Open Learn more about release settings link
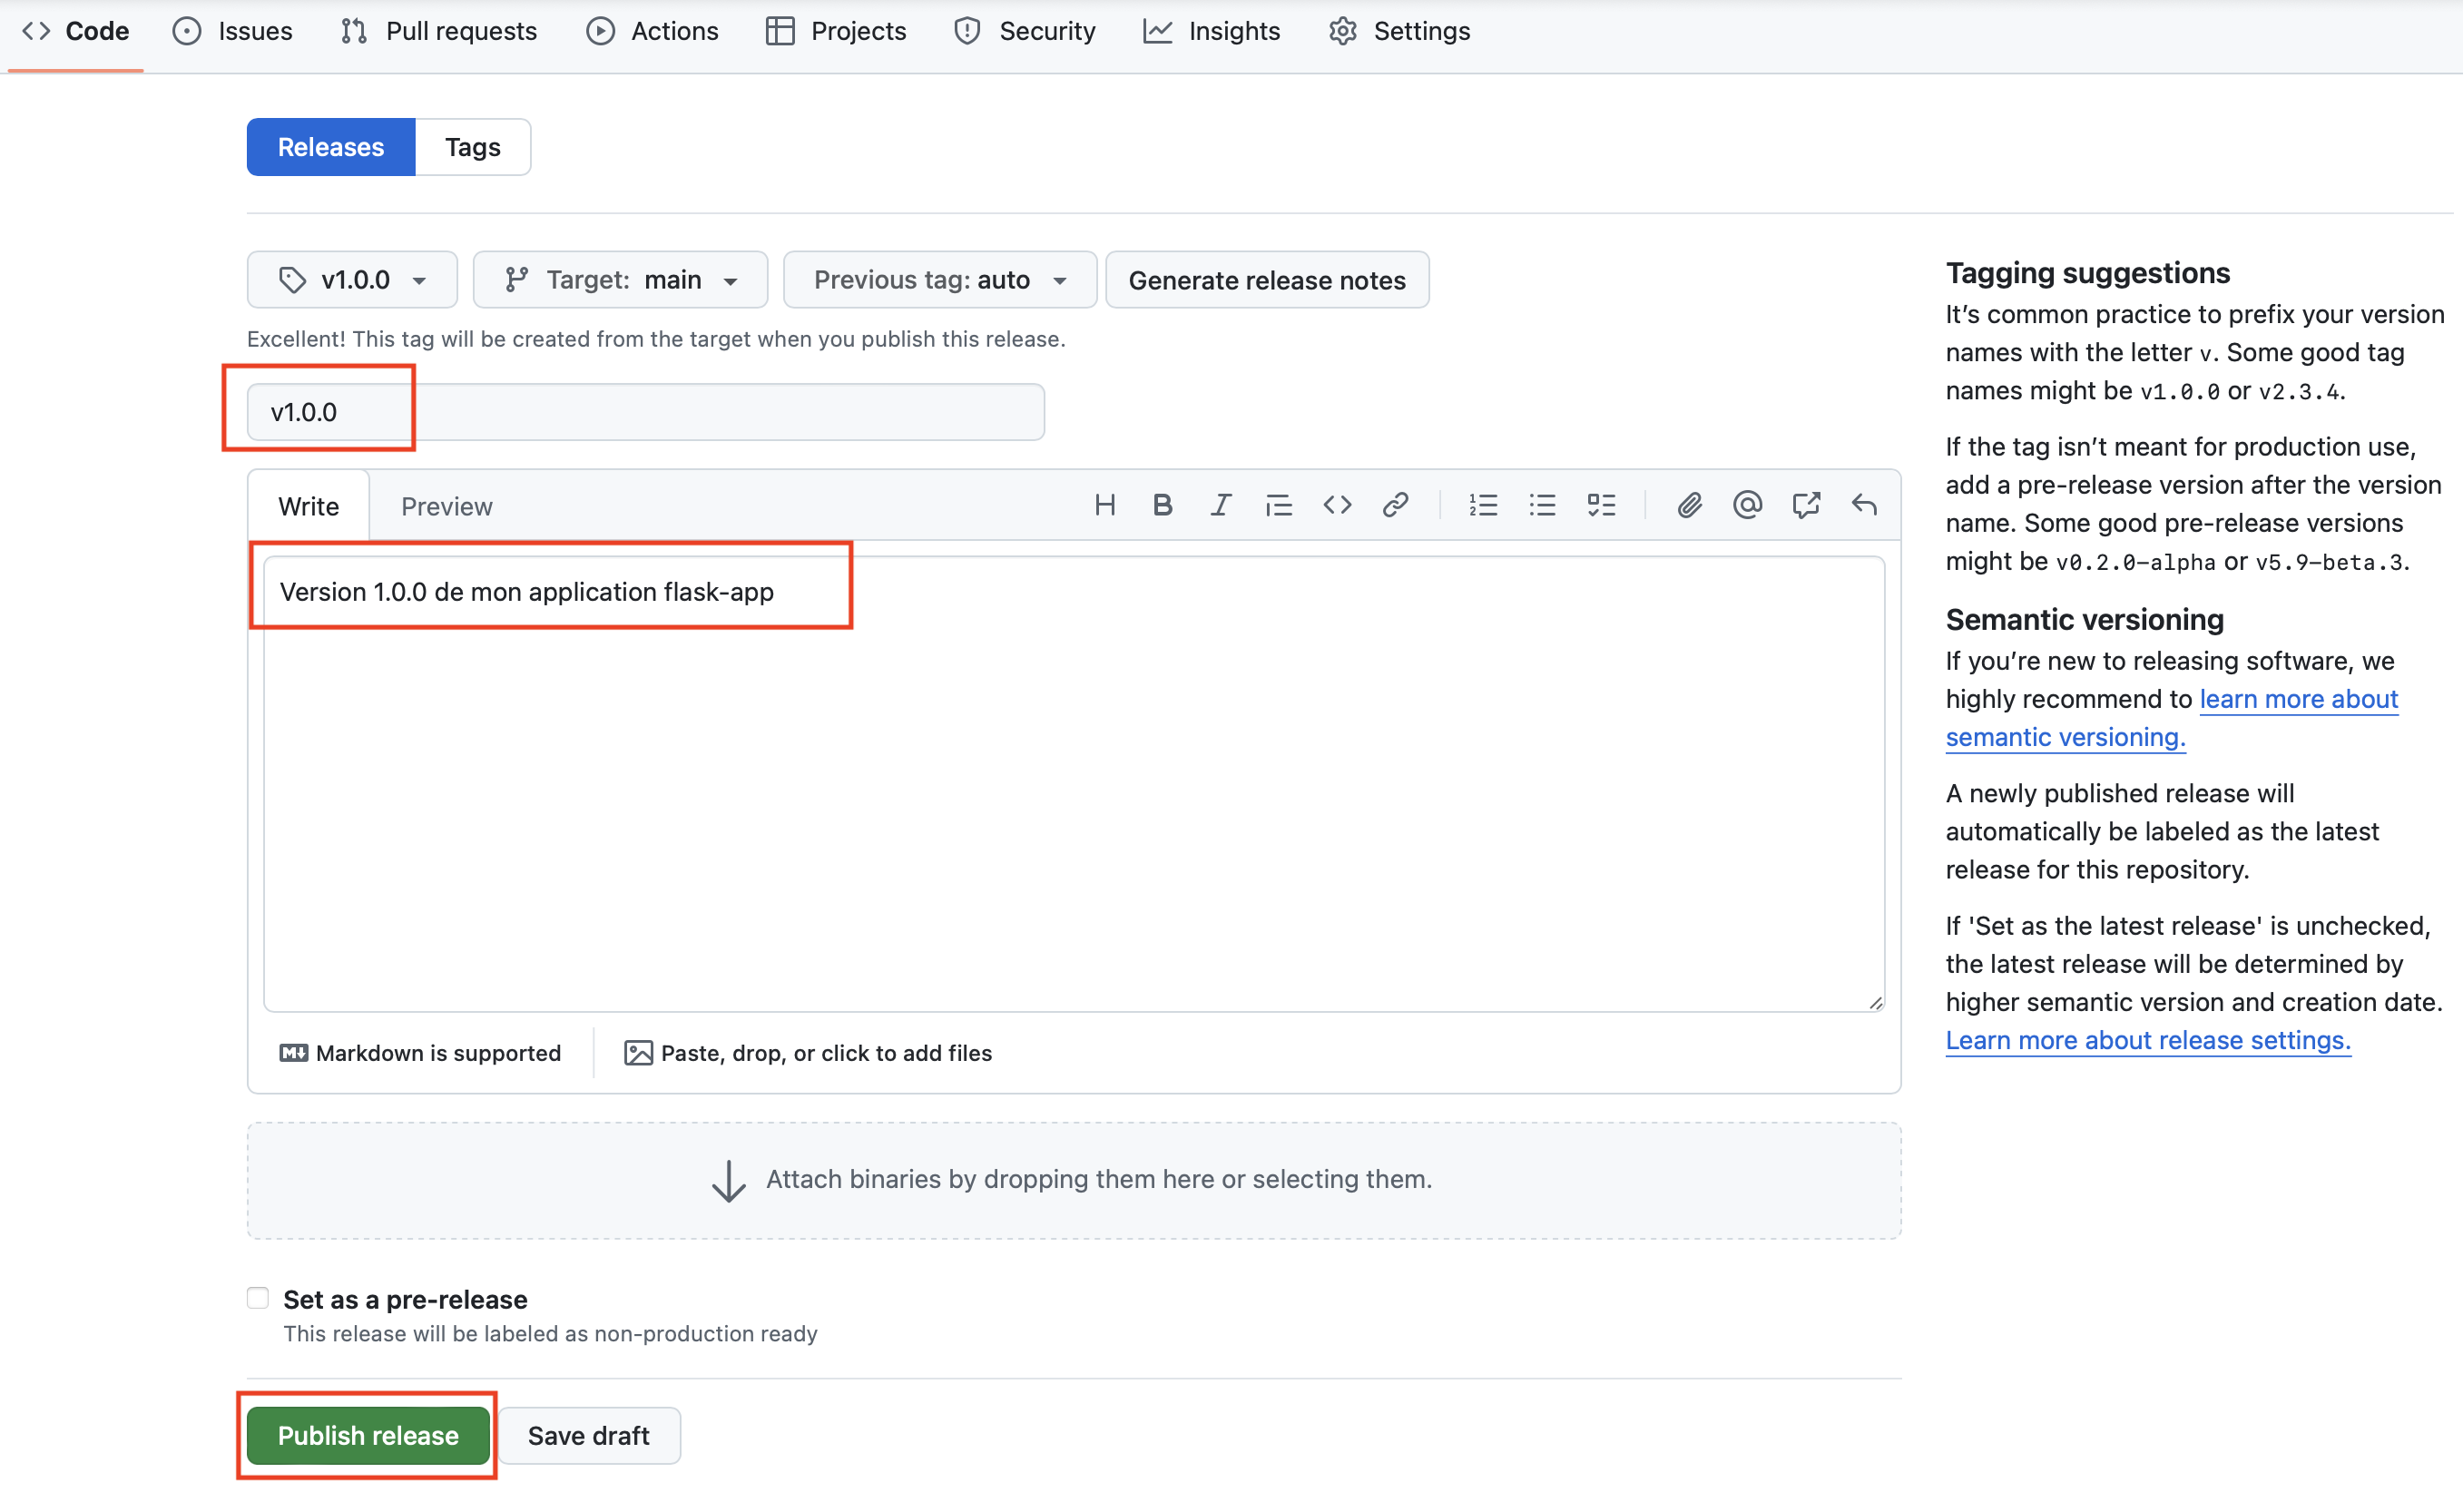The image size is (2463, 1512). (2147, 1040)
